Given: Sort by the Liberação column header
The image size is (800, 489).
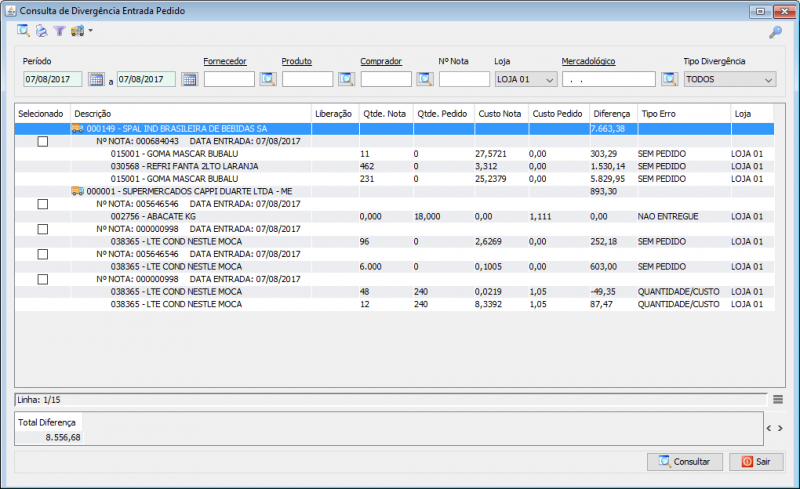Looking at the screenshot, I should point(335,114).
